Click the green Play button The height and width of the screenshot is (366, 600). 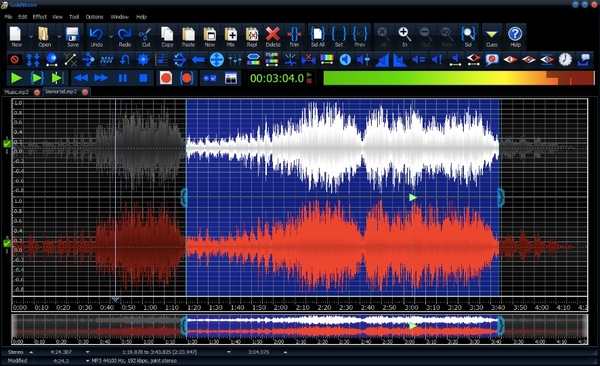coord(16,78)
